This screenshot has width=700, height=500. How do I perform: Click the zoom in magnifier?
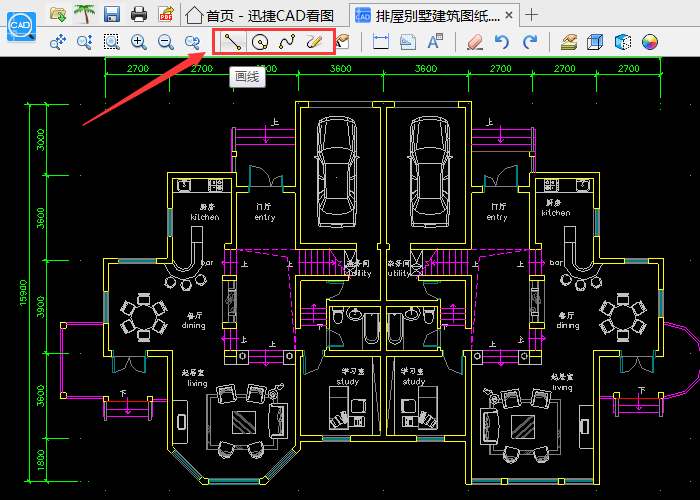139,42
